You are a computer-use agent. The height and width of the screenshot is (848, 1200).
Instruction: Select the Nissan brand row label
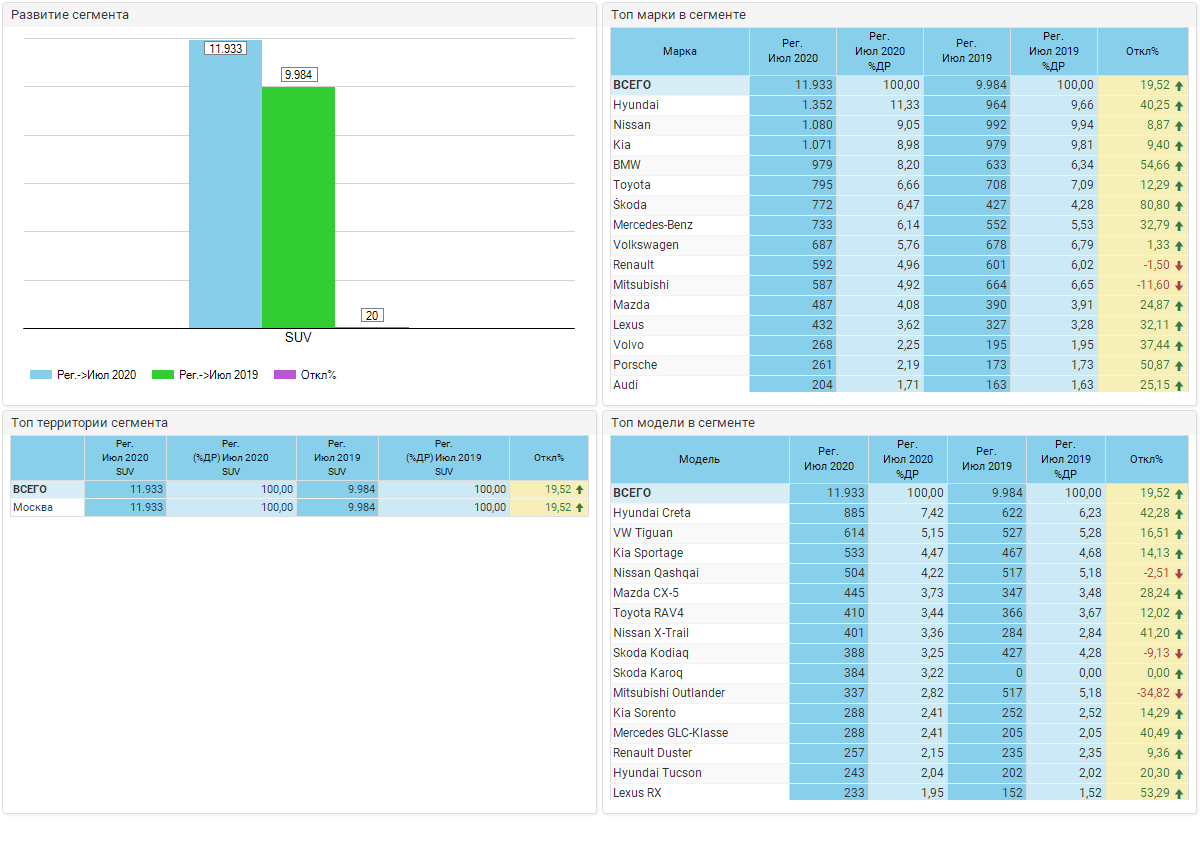[632, 125]
